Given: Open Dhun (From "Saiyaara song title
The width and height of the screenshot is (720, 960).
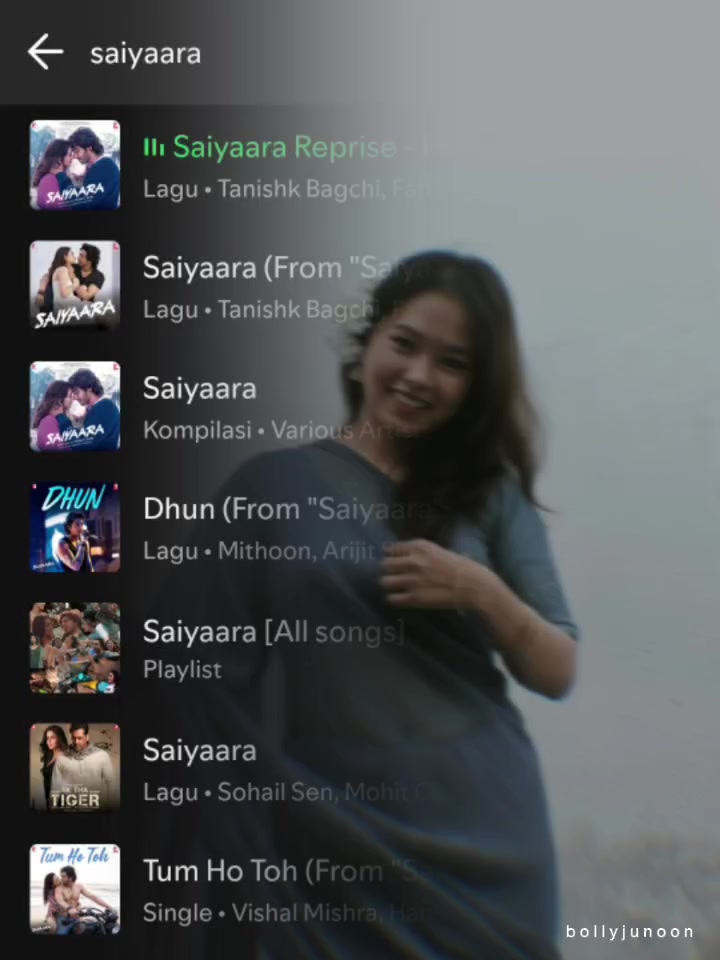Looking at the screenshot, I should click(287, 509).
